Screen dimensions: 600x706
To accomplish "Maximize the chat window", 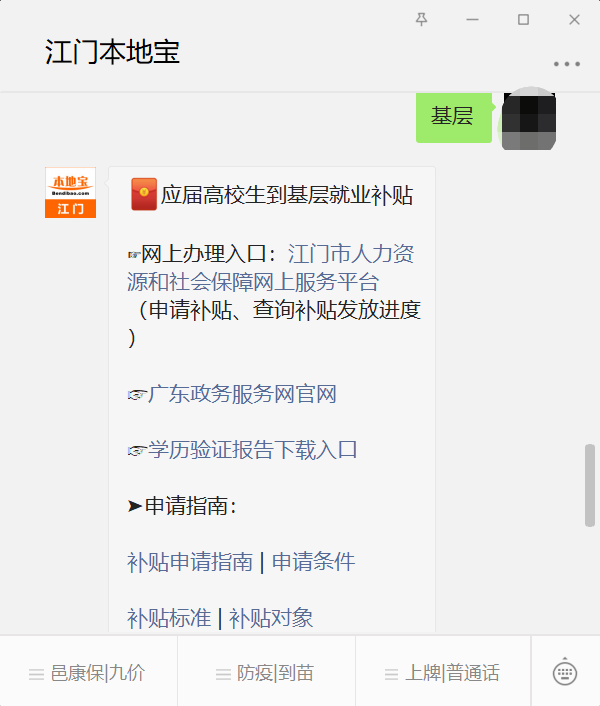I will [523, 19].
